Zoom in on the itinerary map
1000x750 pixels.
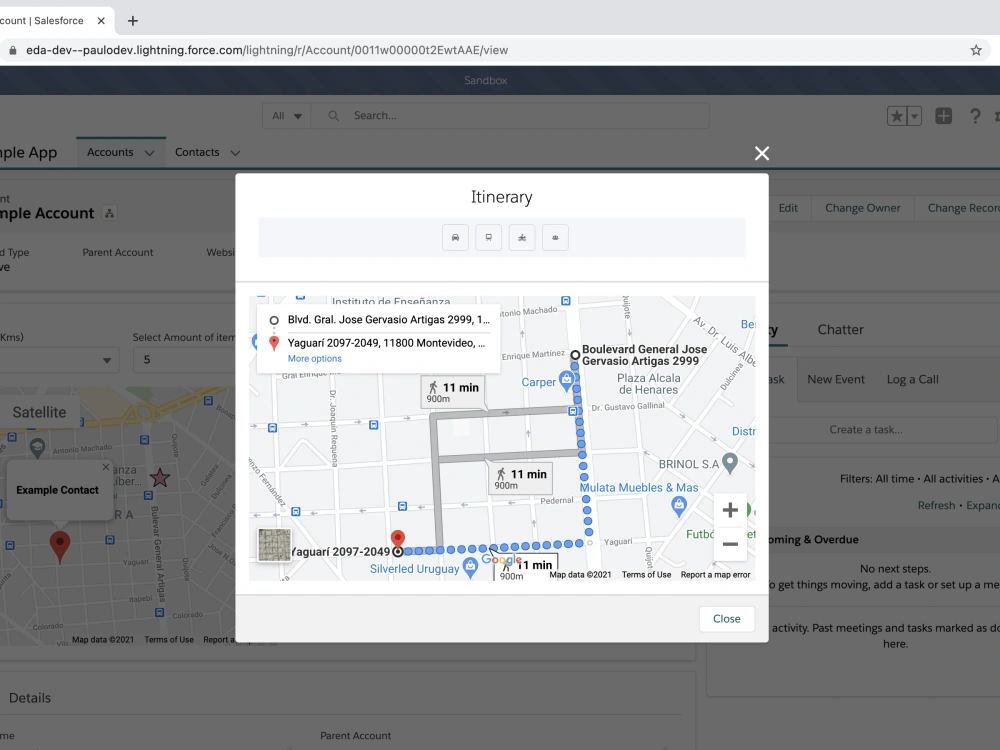click(x=730, y=510)
